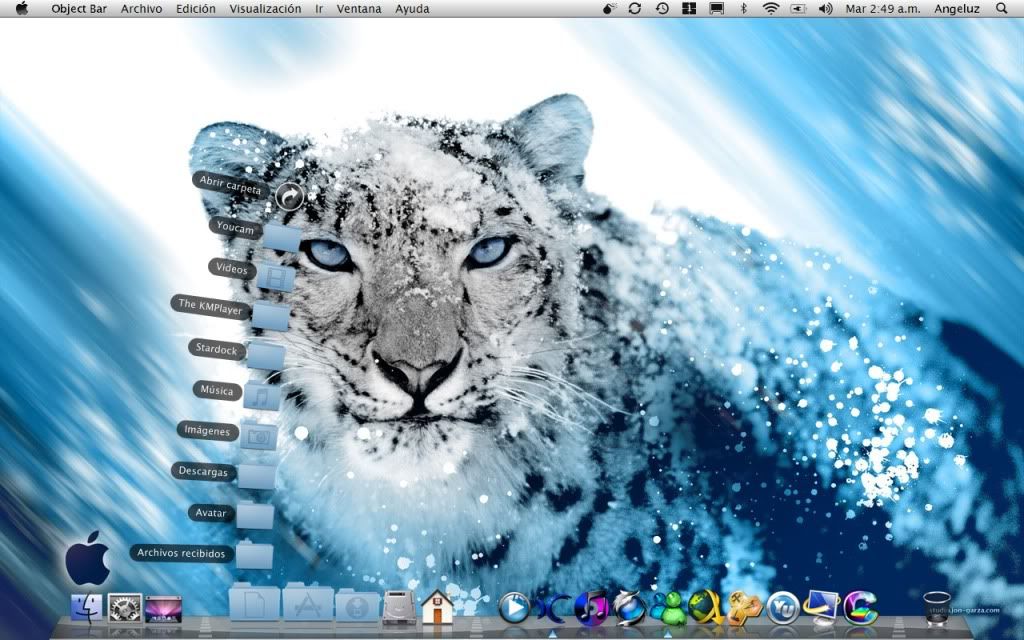1024x640 pixels.
Task: Click the bomb icon in menu bar
Action: [x=609, y=8]
